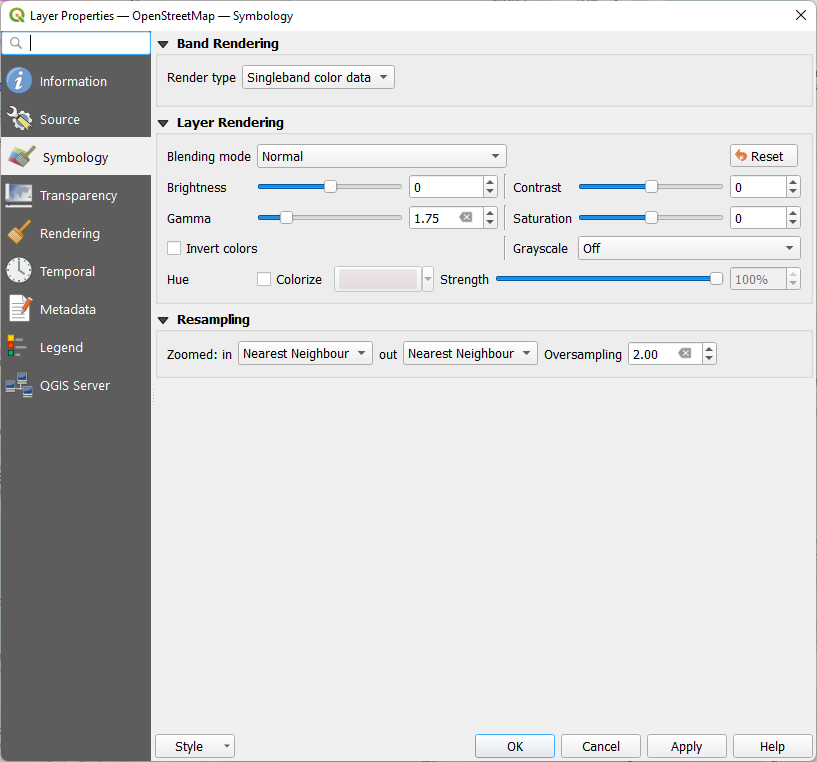Switch to the Transparency tab

click(x=76, y=195)
